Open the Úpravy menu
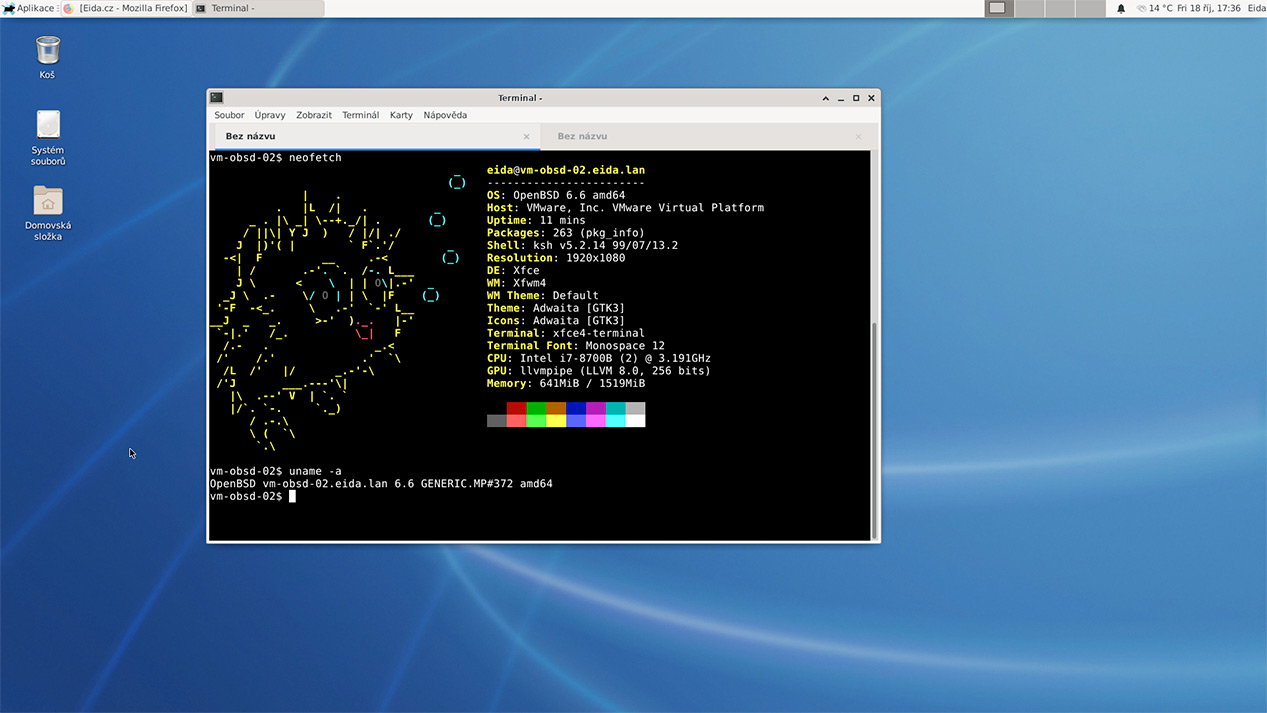The width and height of the screenshot is (1267, 713). pos(270,115)
